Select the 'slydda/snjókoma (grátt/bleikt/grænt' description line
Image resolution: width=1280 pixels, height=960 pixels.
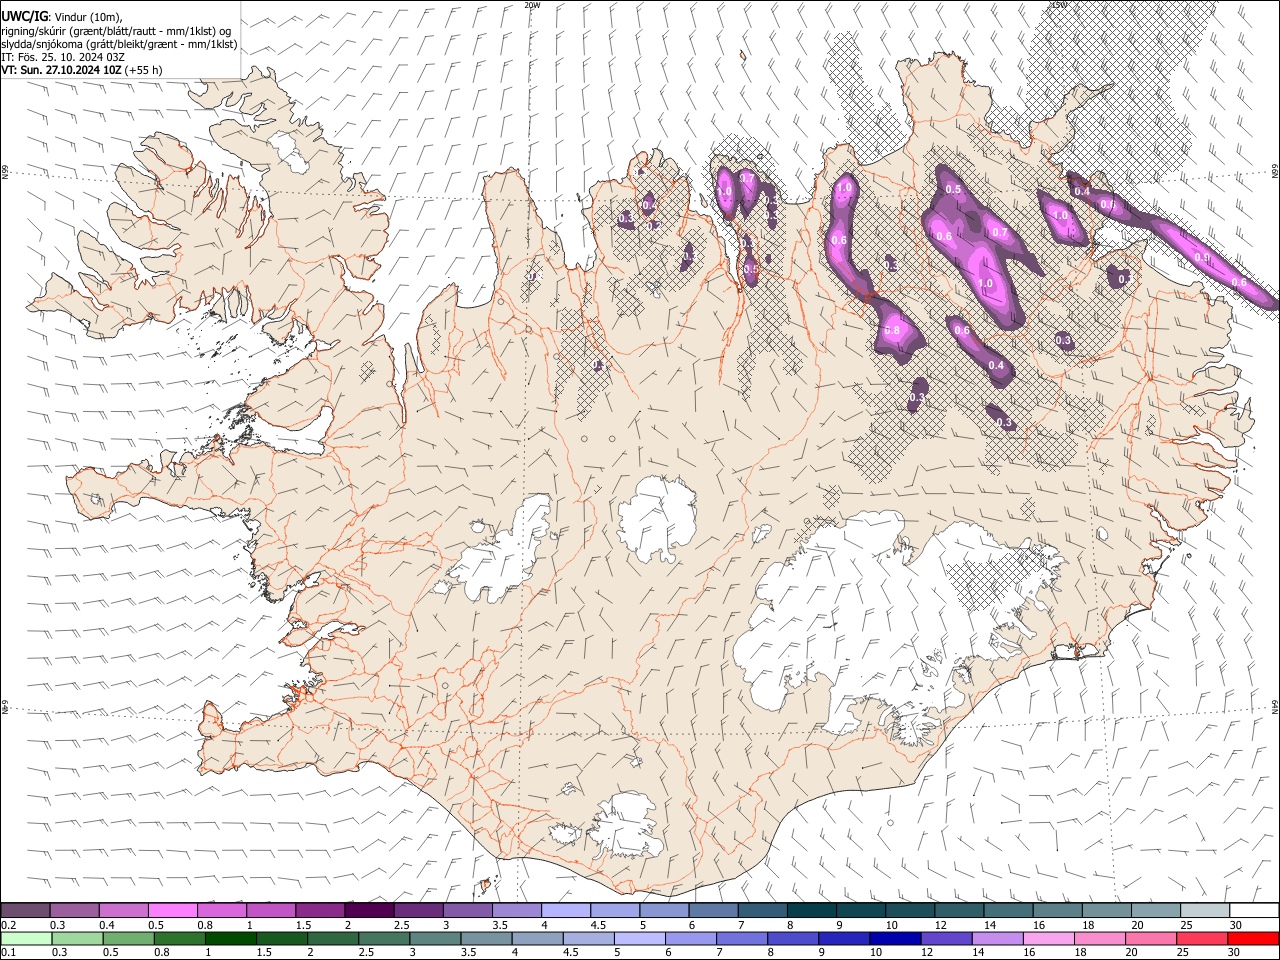(119, 44)
